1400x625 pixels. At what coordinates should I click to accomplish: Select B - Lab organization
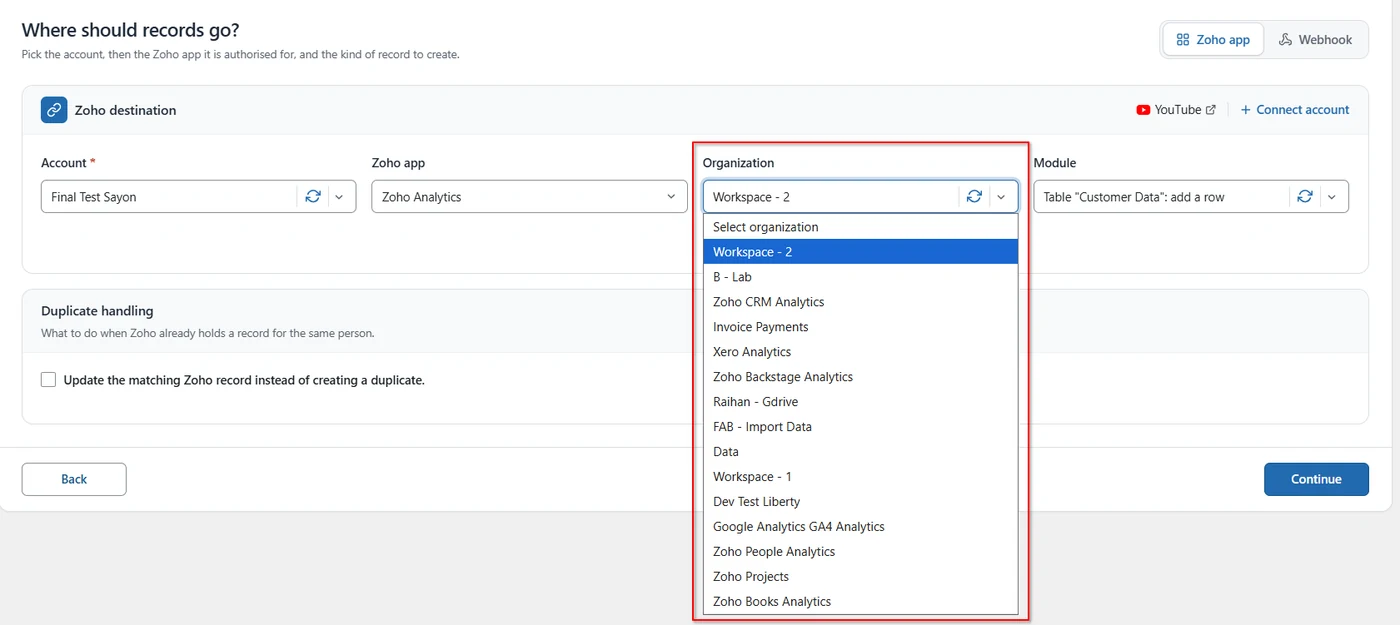[x=860, y=277]
